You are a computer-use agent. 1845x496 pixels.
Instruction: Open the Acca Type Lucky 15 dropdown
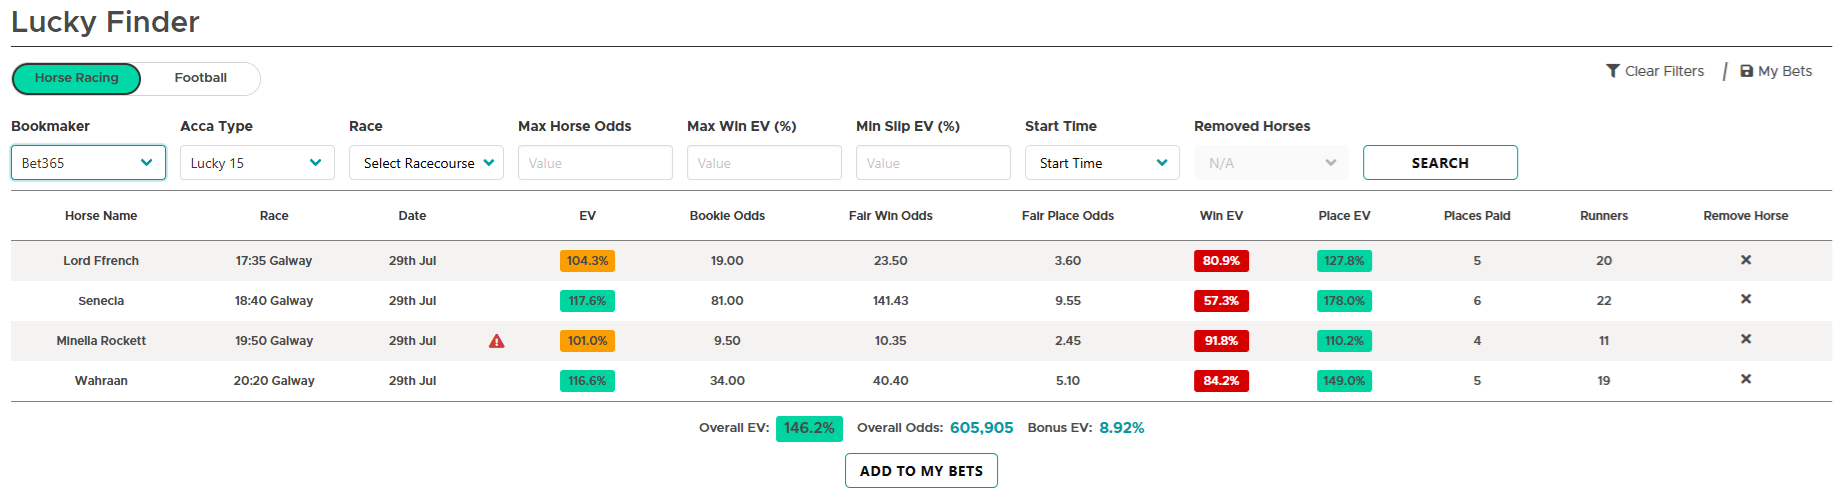(x=257, y=163)
